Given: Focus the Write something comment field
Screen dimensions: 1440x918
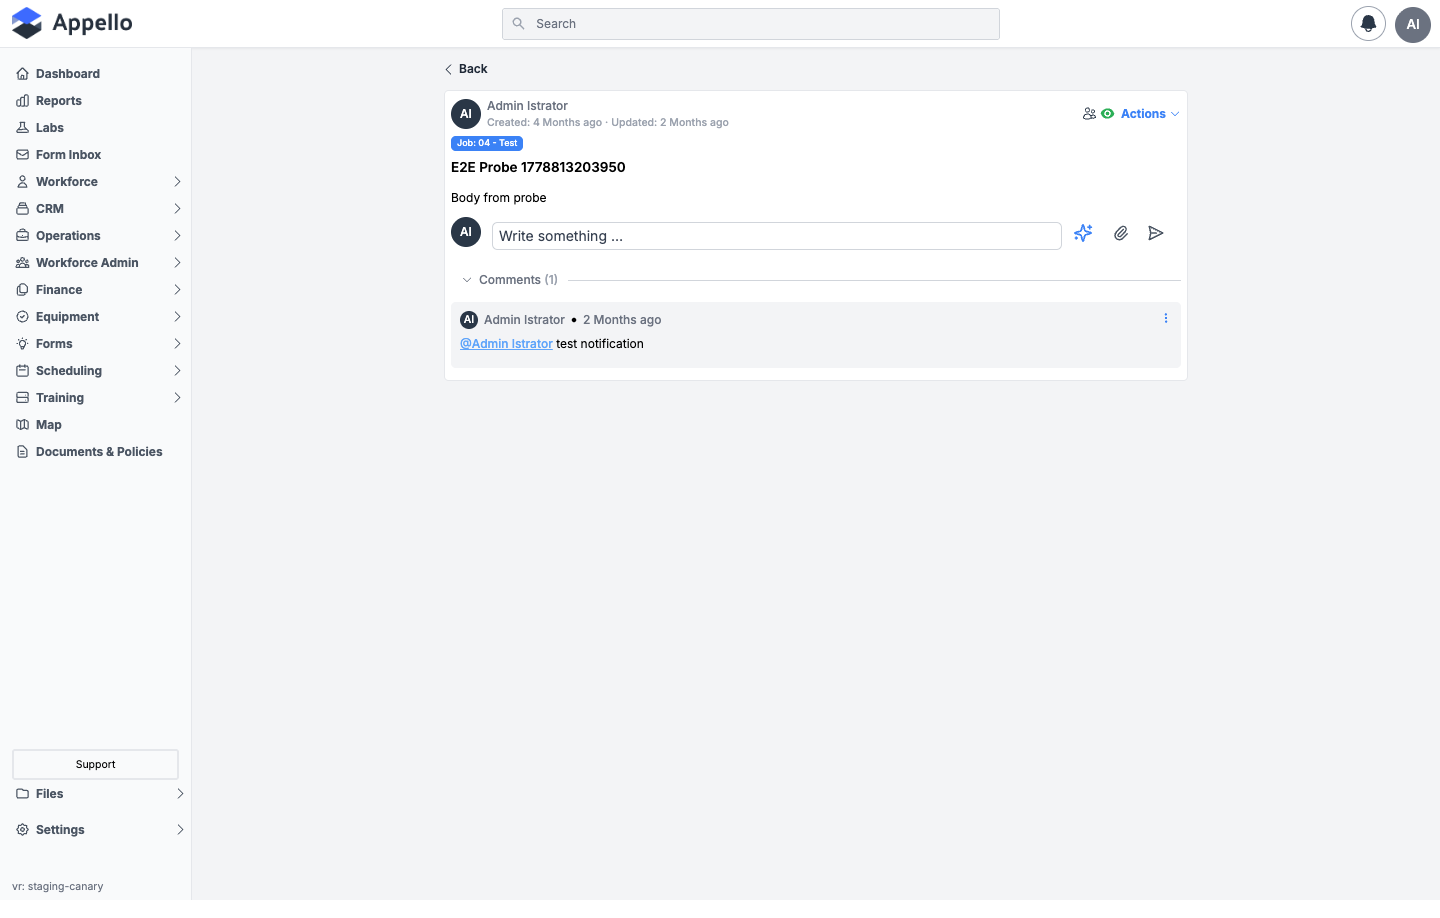Looking at the screenshot, I should pyautogui.click(x=776, y=236).
